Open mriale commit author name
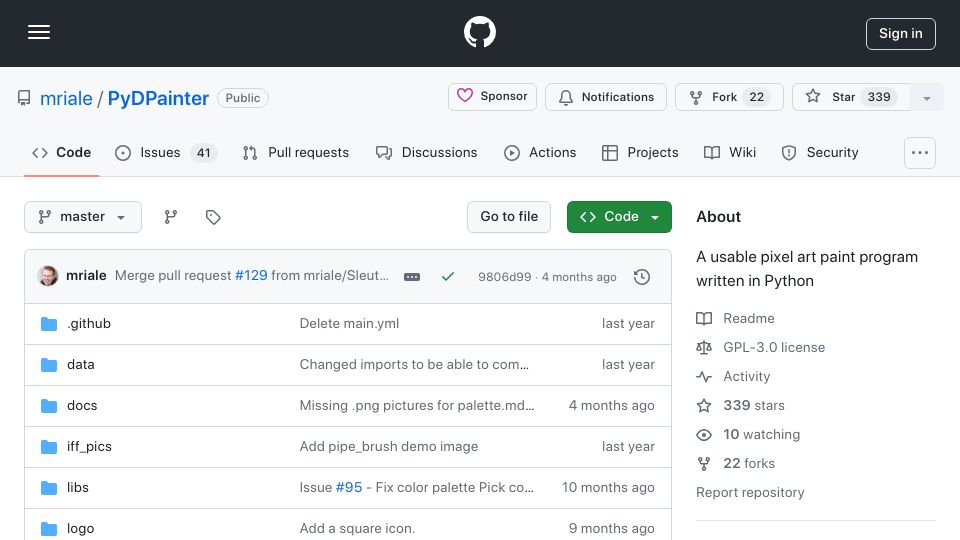 [x=86, y=276]
